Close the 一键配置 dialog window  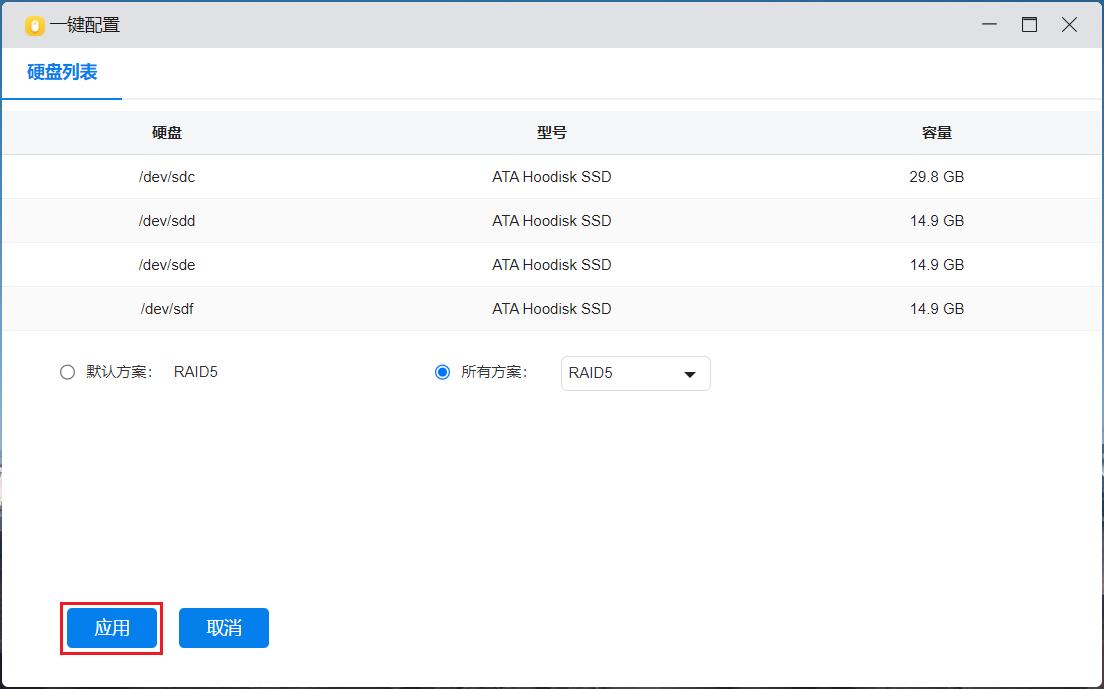(x=1069, y=25)
